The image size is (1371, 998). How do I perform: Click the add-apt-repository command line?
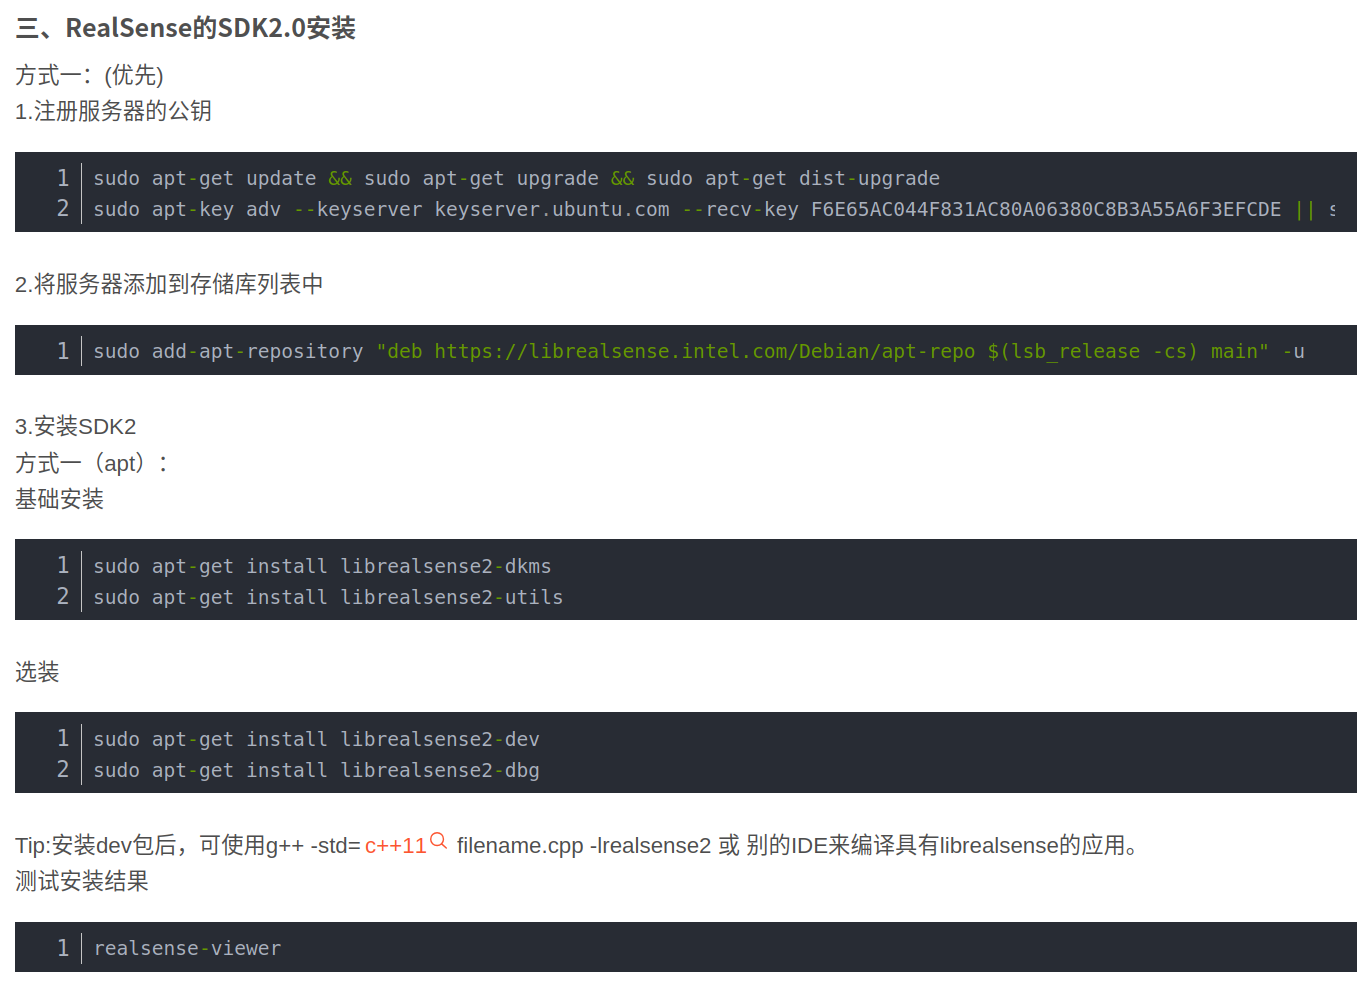[699, 351]
